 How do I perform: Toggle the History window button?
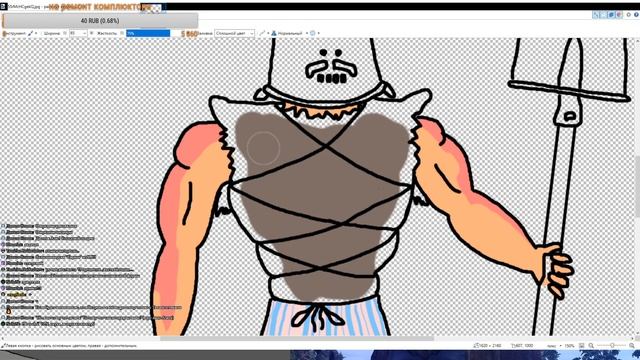604,15
